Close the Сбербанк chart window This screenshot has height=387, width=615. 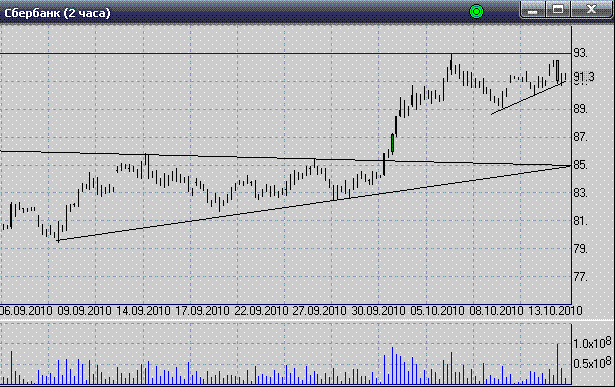[590, 9]
